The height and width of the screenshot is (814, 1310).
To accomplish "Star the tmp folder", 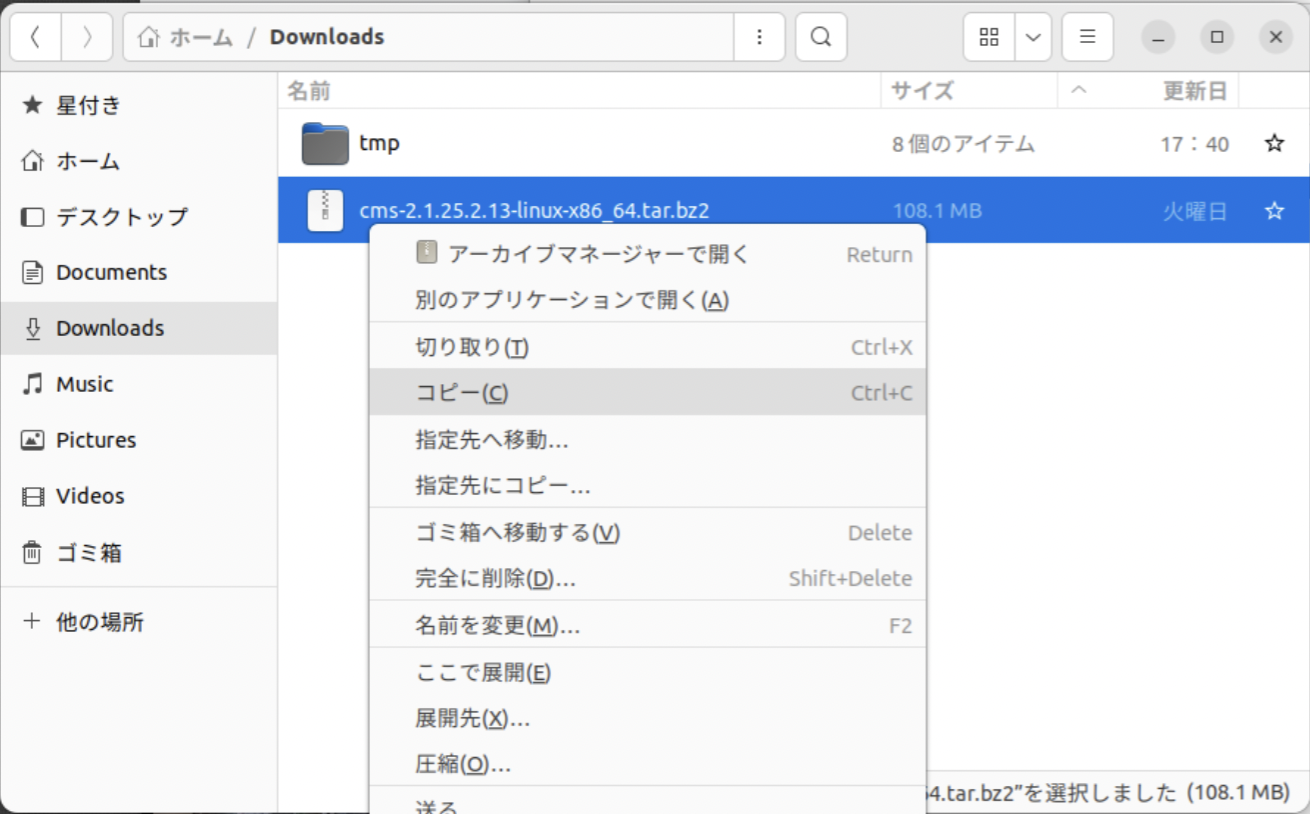I will pyautogui.click(x=1274, y=144).
